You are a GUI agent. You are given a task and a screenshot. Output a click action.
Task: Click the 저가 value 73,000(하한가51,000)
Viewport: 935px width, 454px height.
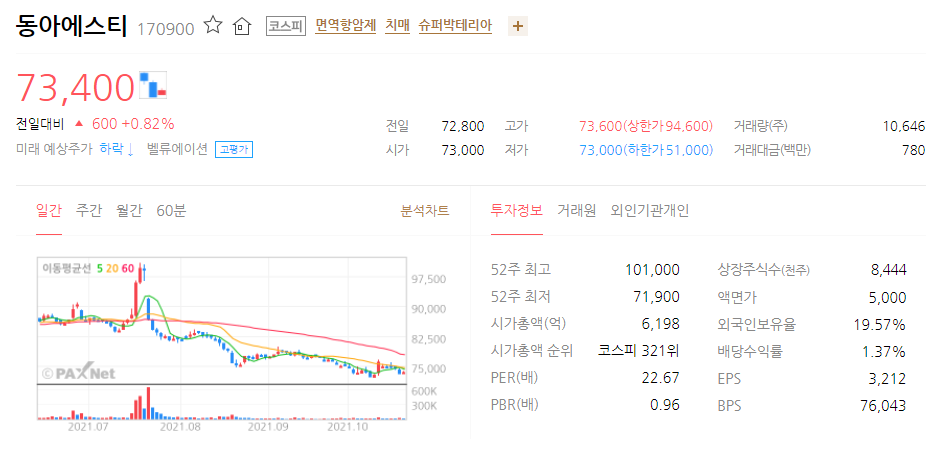(646, 150)
